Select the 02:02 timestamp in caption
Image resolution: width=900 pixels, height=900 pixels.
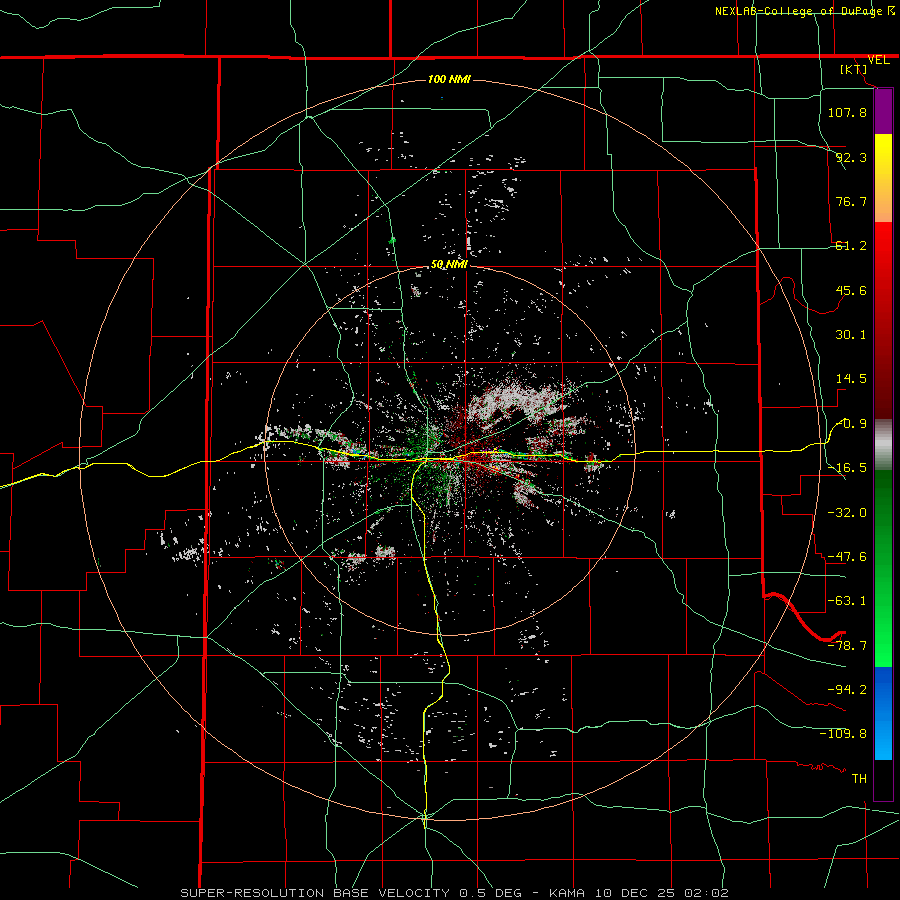point(707,893)
